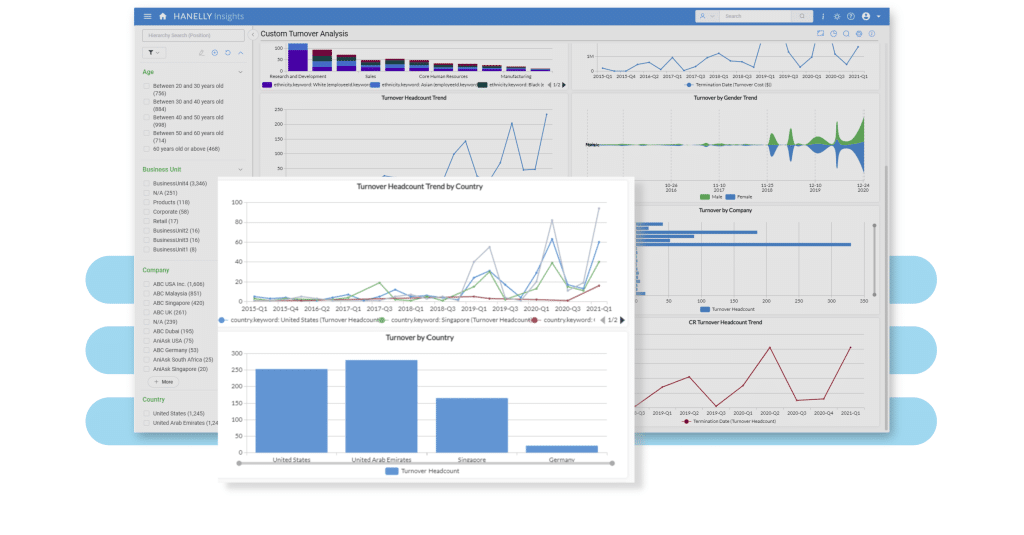Check 'AniAsk South Africa (25)' company

[x=146, y=360]
